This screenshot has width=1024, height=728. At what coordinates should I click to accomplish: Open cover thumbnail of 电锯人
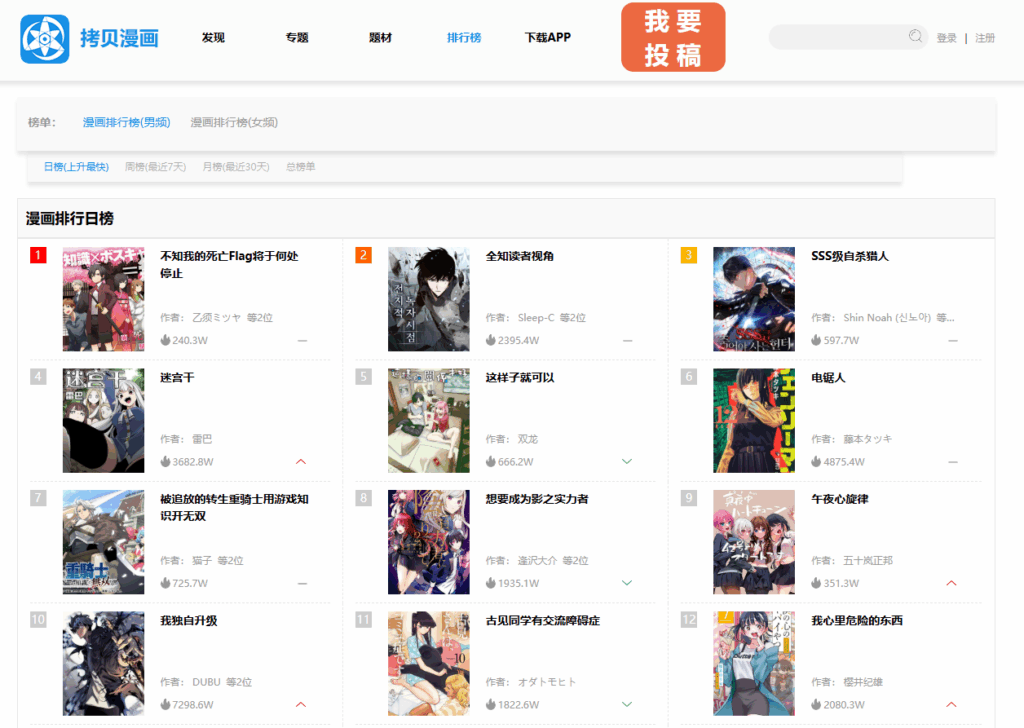pos(754,420)
